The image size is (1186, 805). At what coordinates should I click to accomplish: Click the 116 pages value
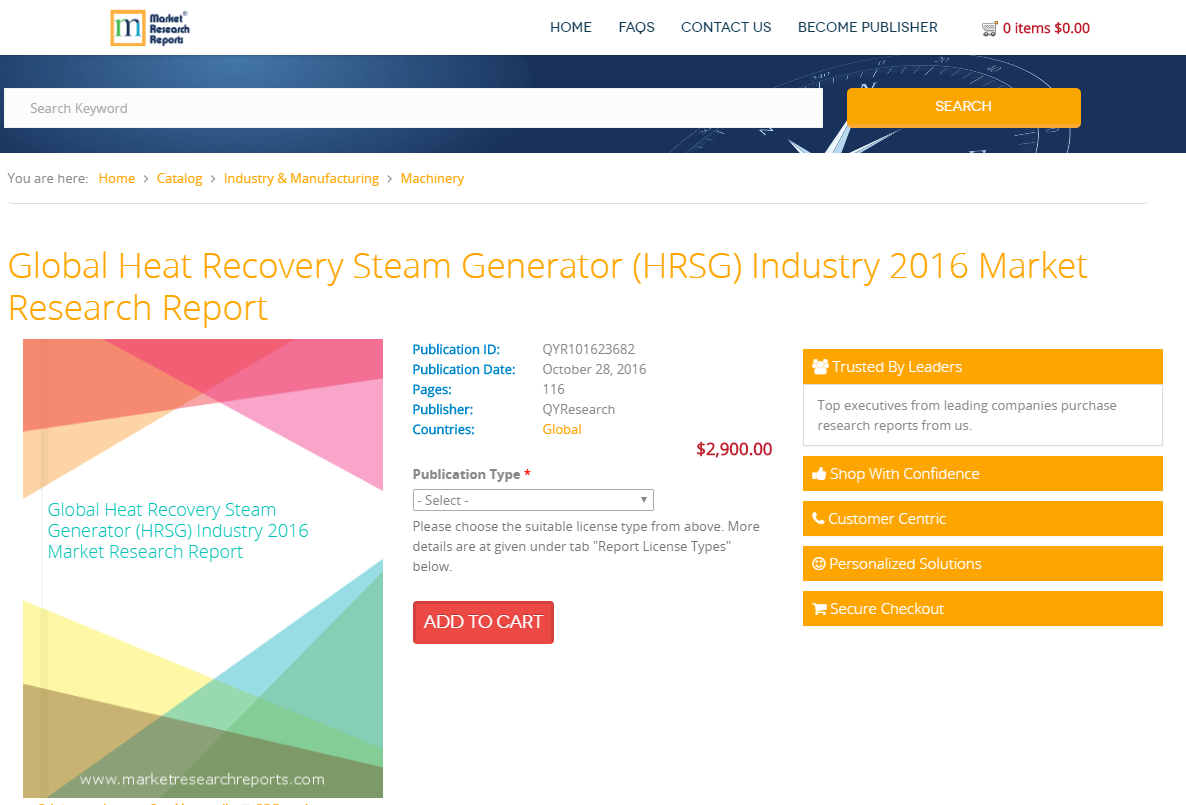point(553,390)
